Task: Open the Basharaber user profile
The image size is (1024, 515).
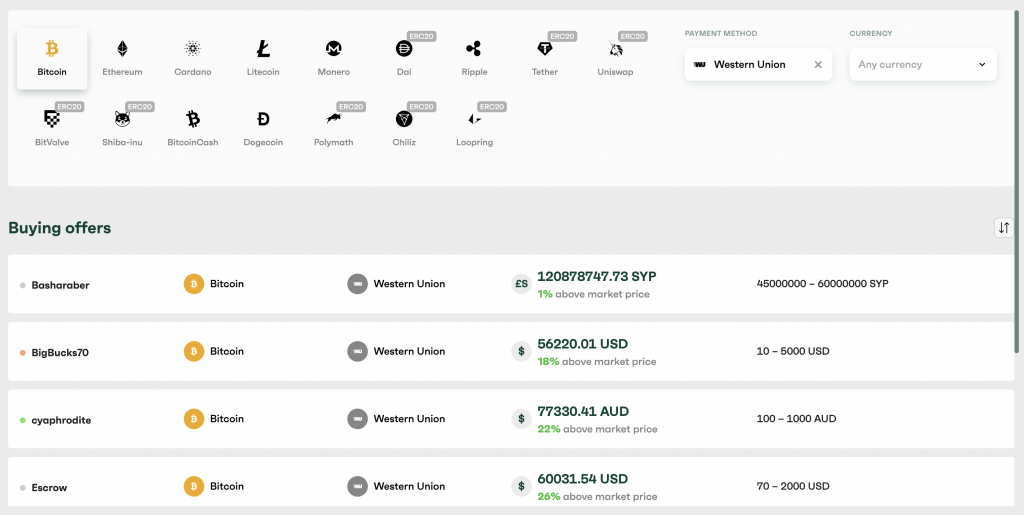Action: coord(60,285)
